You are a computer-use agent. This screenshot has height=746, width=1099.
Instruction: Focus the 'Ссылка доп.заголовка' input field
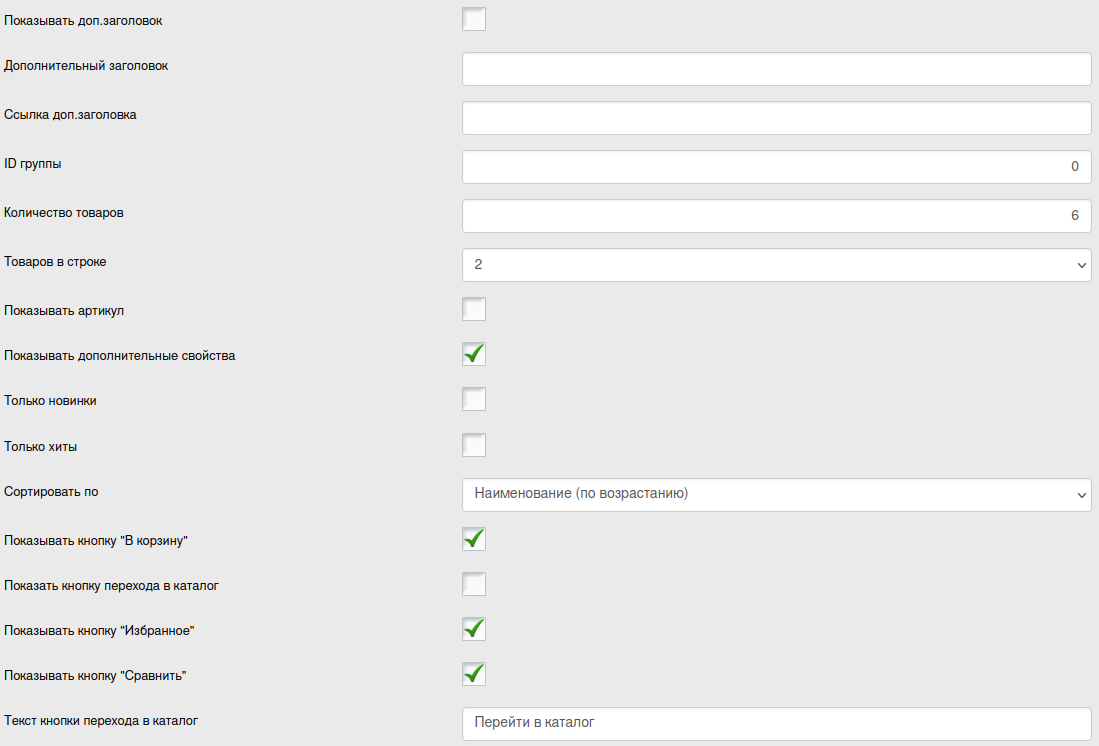[x=776, y=118]
